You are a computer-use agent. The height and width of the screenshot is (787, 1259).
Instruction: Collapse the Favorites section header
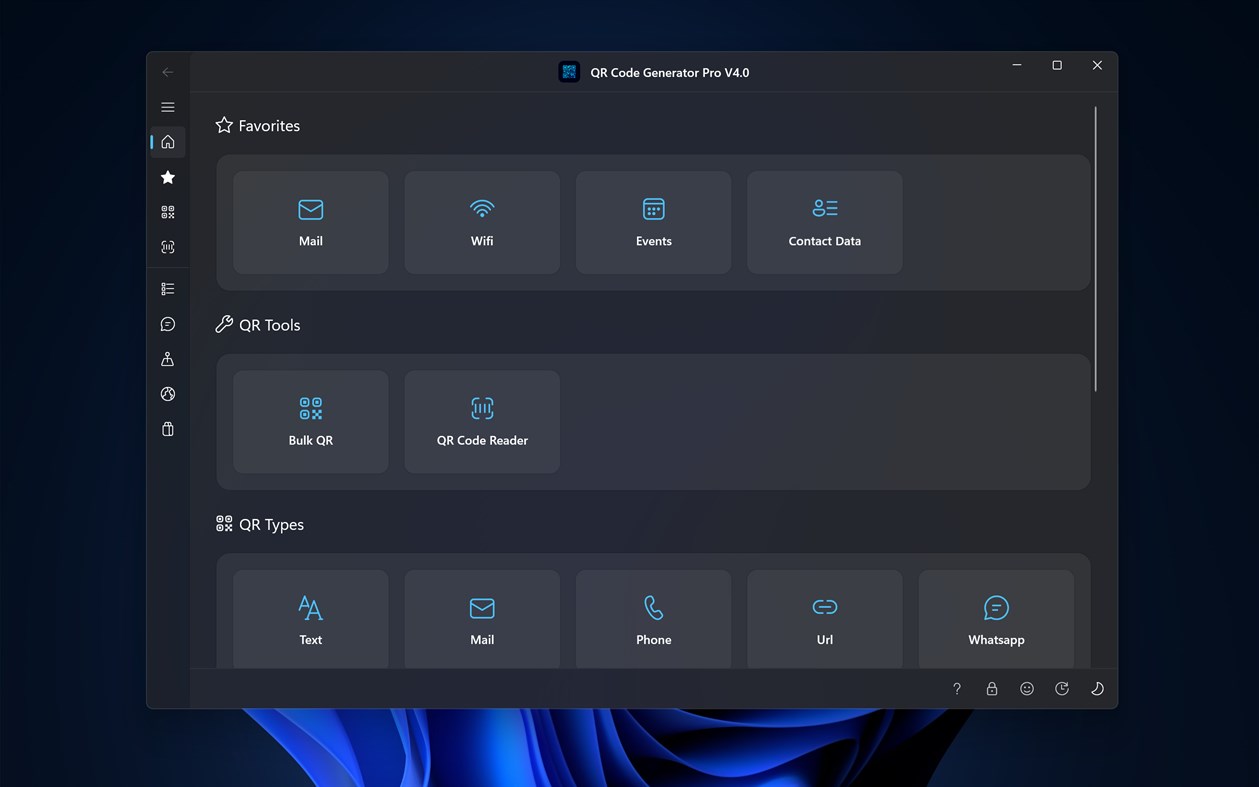257,125
